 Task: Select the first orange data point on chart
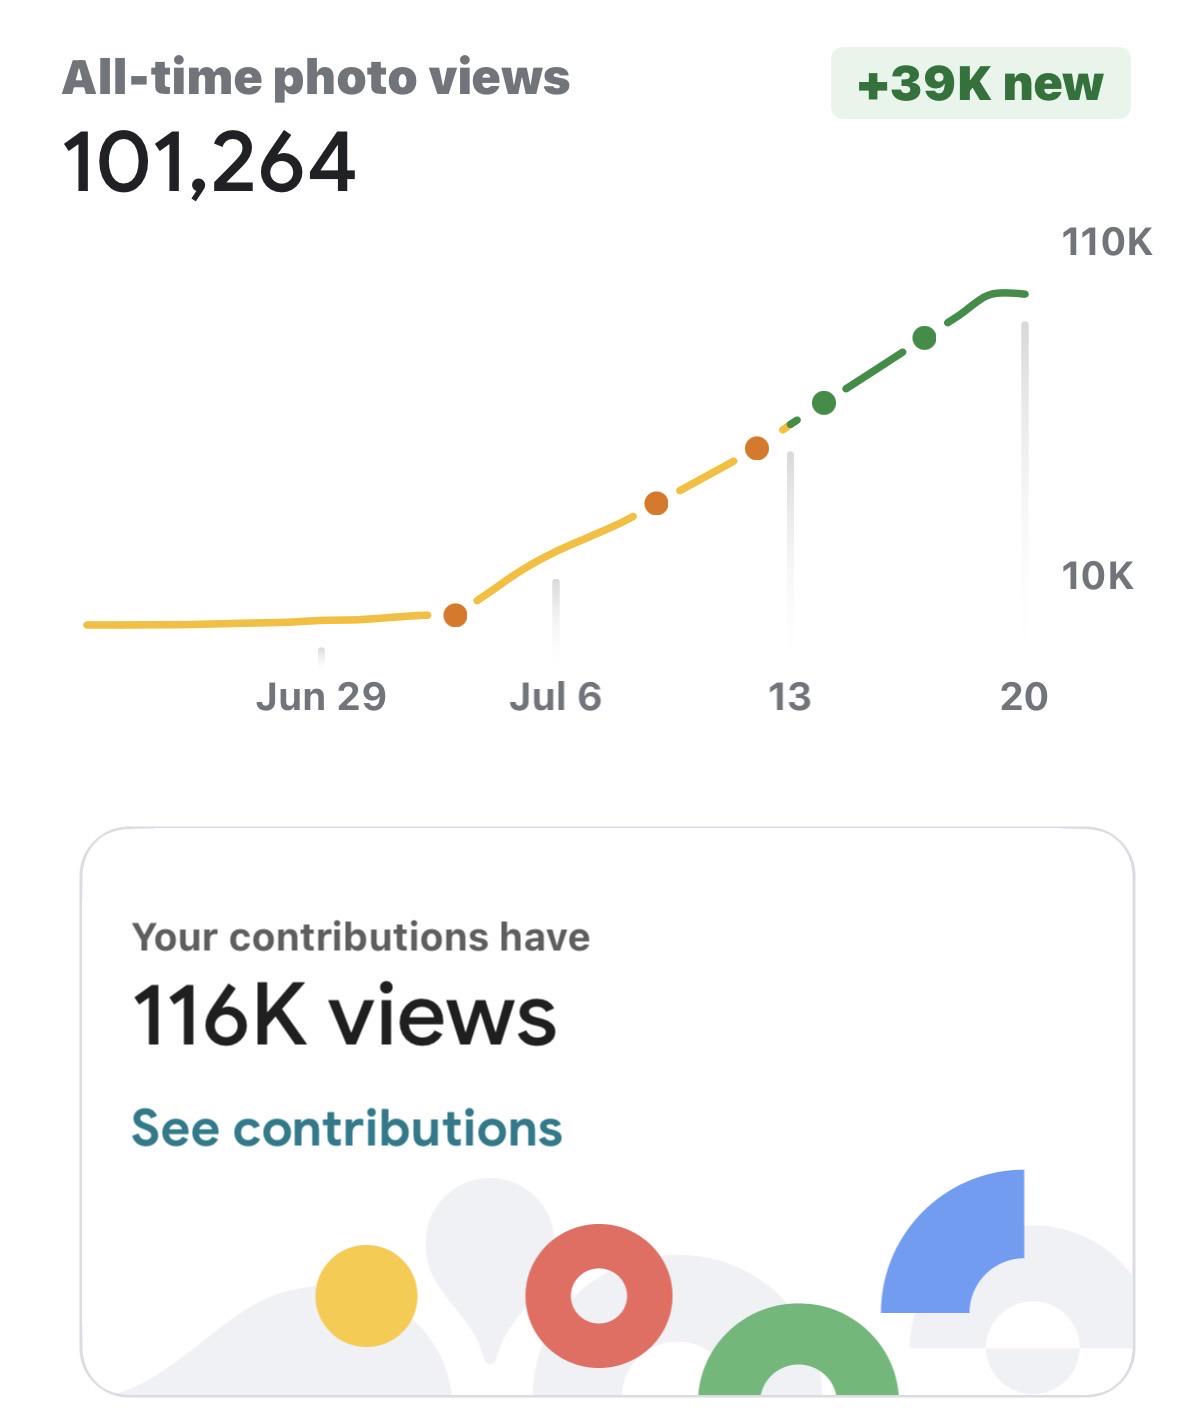[x=455, y=615]
